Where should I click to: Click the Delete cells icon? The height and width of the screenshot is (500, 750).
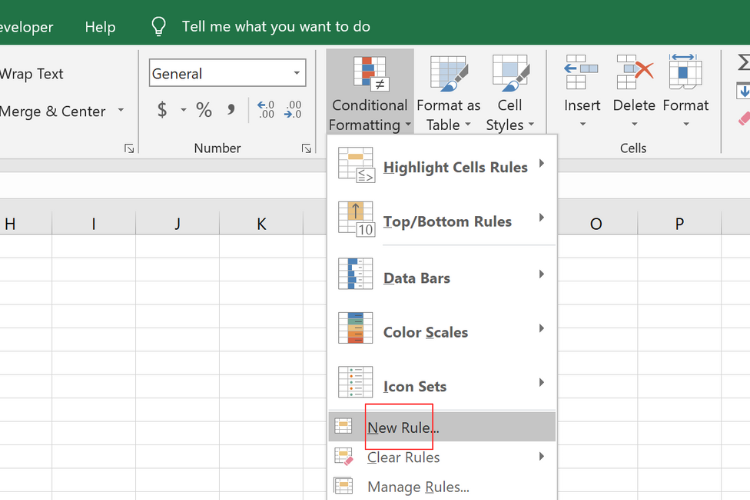tap(635, 72)
